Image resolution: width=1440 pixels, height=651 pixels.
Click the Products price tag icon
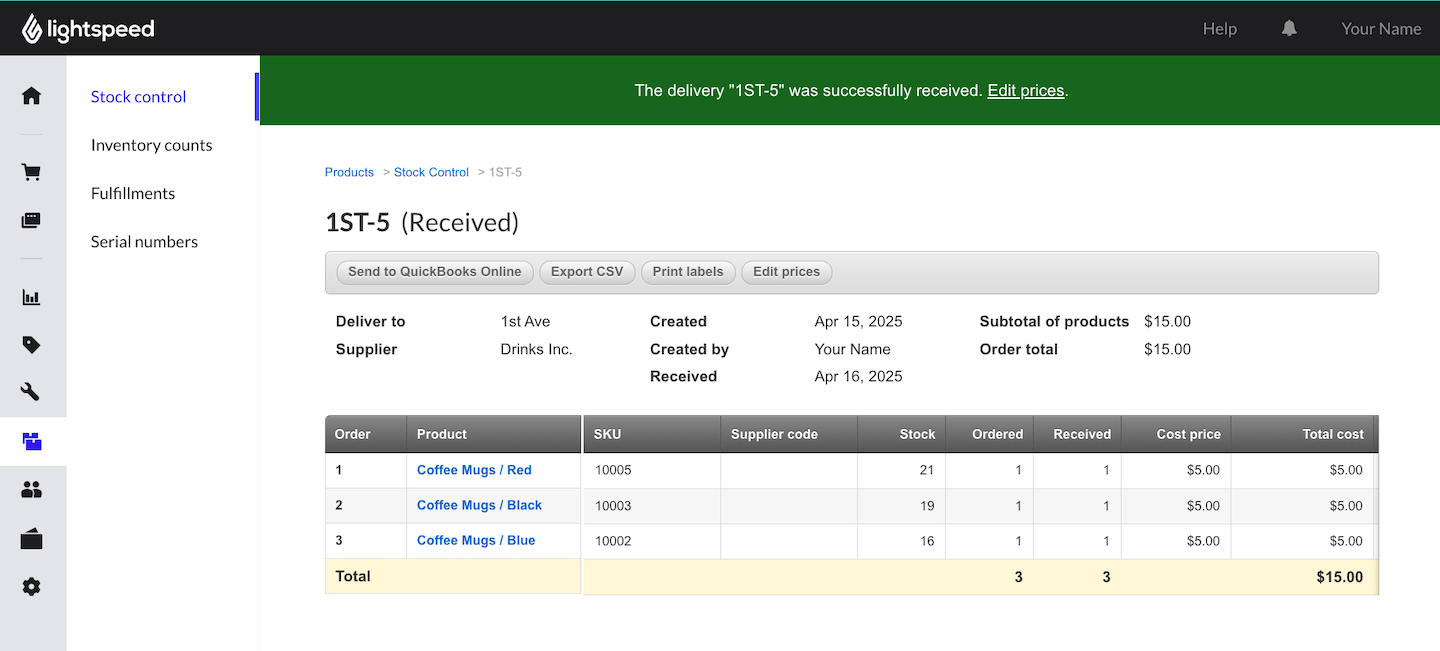click(32, 345)
